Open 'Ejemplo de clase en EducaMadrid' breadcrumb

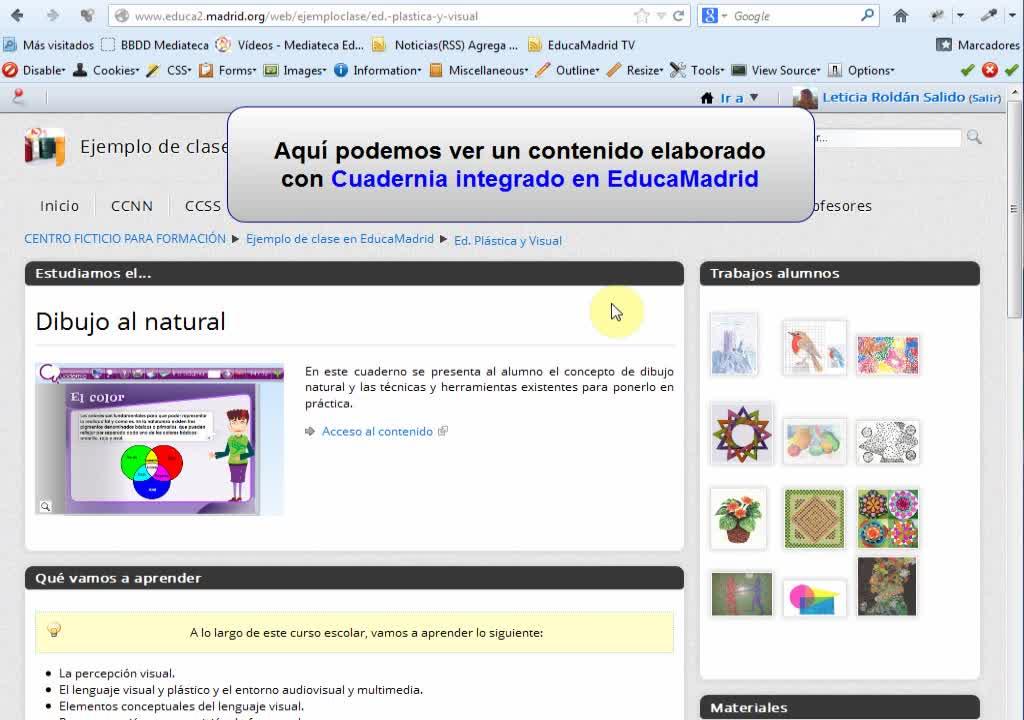pyautogui.click(x=340, y=239)
